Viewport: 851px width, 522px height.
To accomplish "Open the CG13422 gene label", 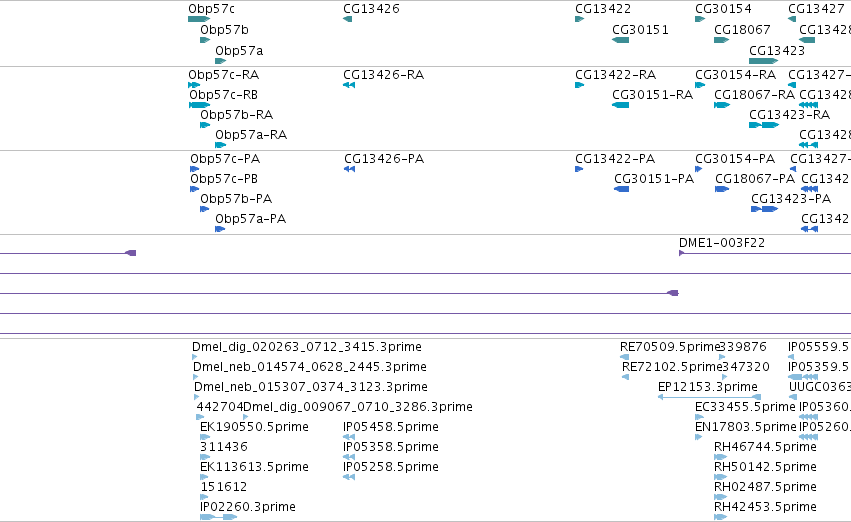I will click(x=603, y=9).
